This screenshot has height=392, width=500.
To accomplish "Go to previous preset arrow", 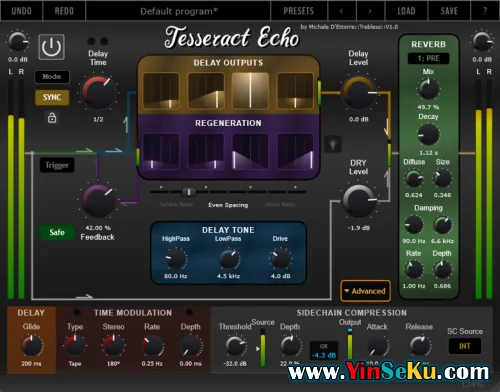I will [342, 11].
